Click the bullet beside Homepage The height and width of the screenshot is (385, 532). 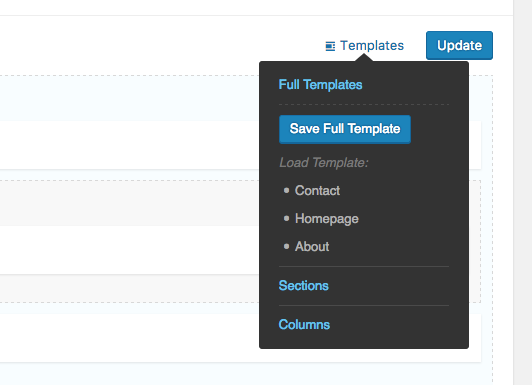286,218
